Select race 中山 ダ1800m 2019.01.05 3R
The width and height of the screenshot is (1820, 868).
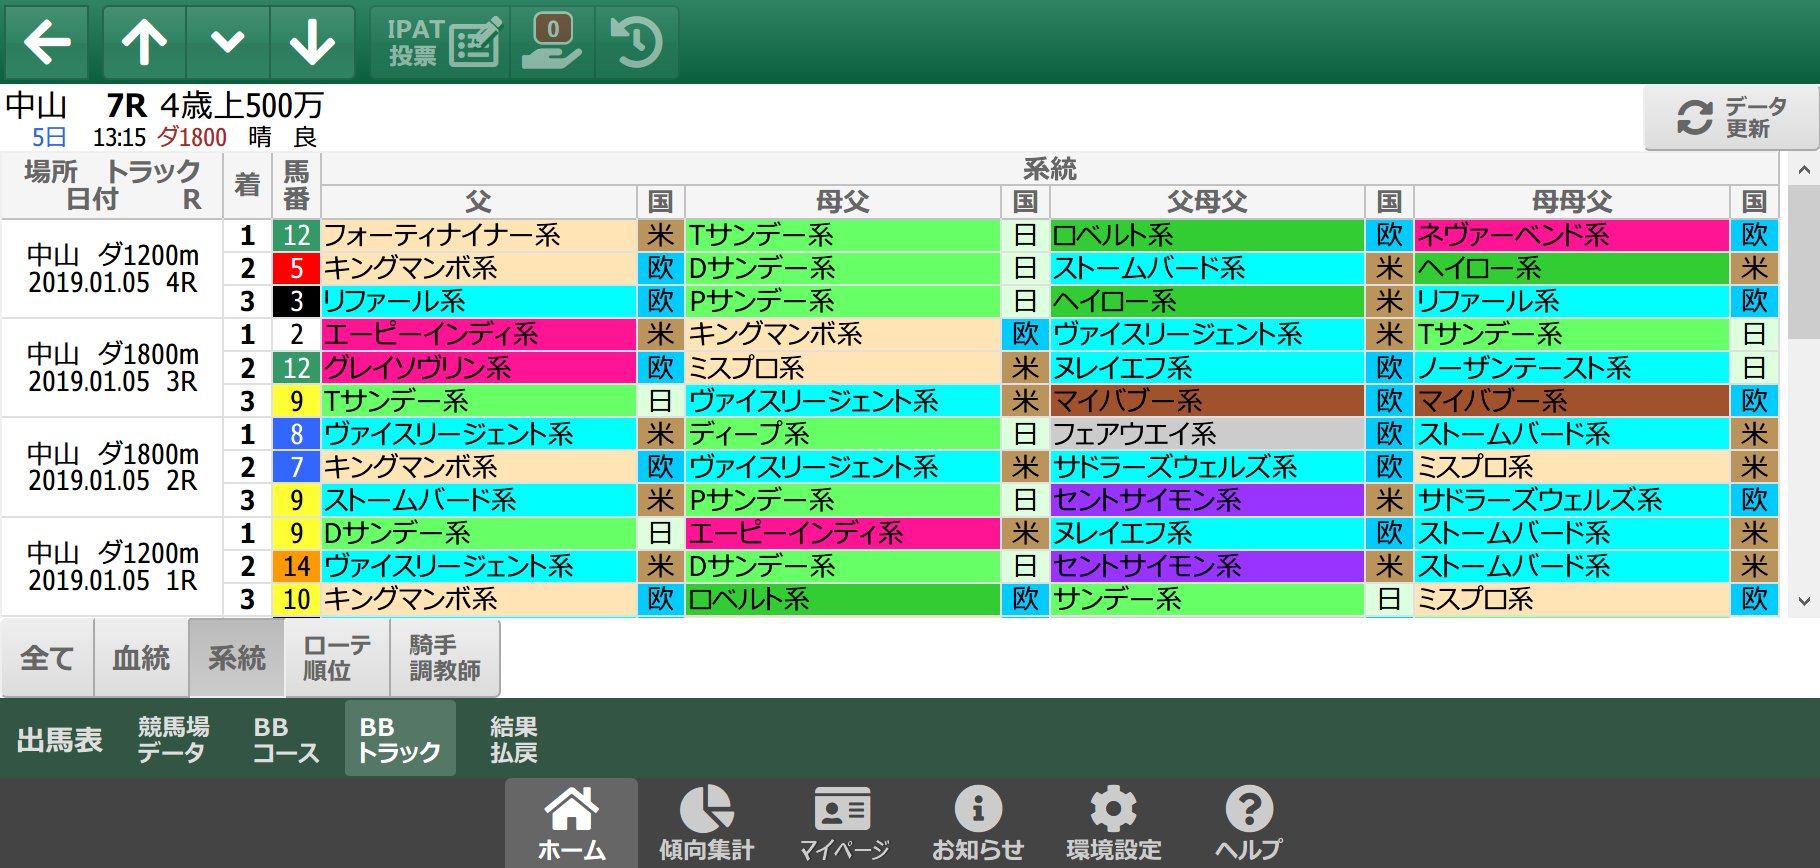112,367
